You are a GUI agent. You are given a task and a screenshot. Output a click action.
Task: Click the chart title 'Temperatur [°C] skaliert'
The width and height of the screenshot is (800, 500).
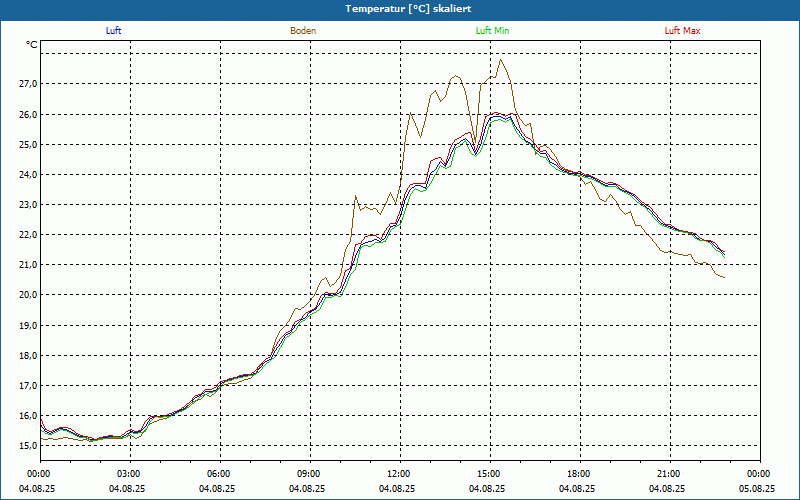408,9
